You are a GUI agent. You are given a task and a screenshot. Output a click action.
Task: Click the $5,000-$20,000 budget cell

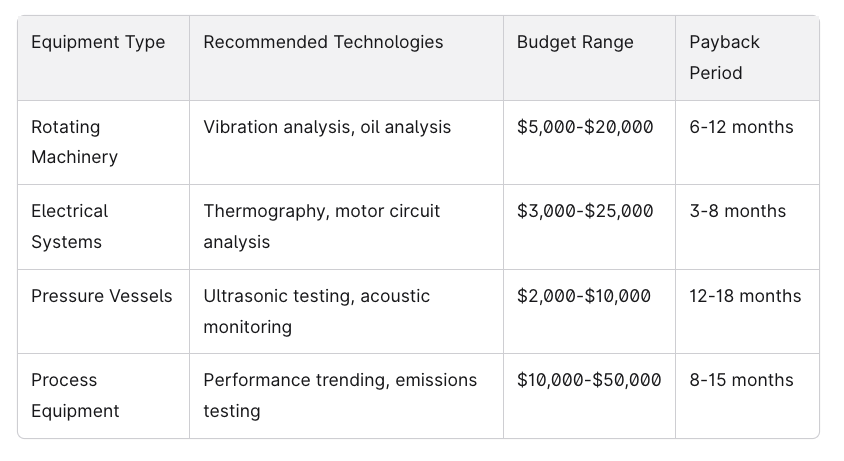click(589, 142)
